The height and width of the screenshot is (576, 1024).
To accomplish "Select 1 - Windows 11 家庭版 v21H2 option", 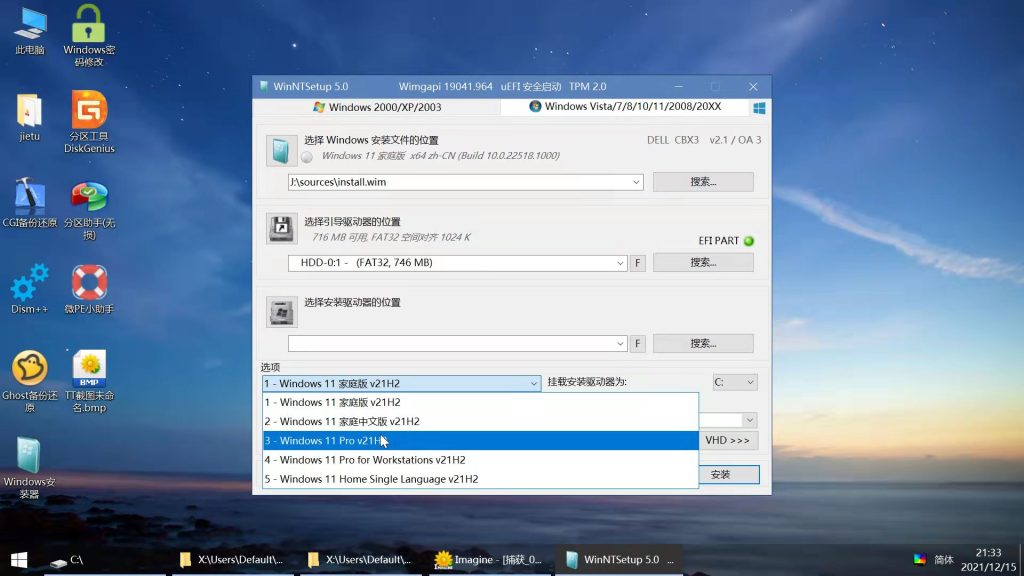I will click(x=480, y=402).
